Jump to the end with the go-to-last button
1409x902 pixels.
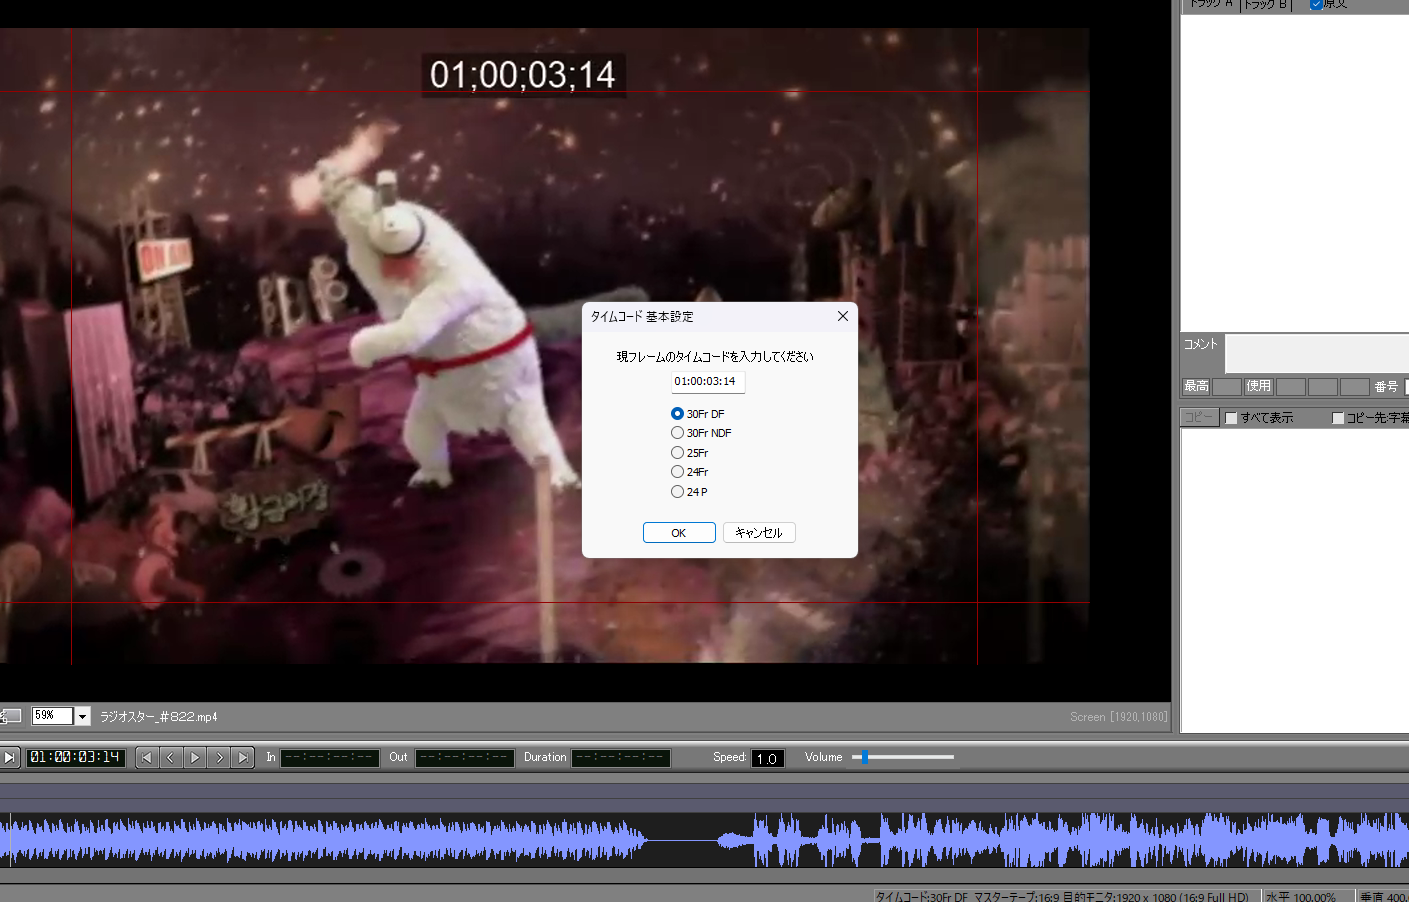pyautogui.click(x=243, y=758)
